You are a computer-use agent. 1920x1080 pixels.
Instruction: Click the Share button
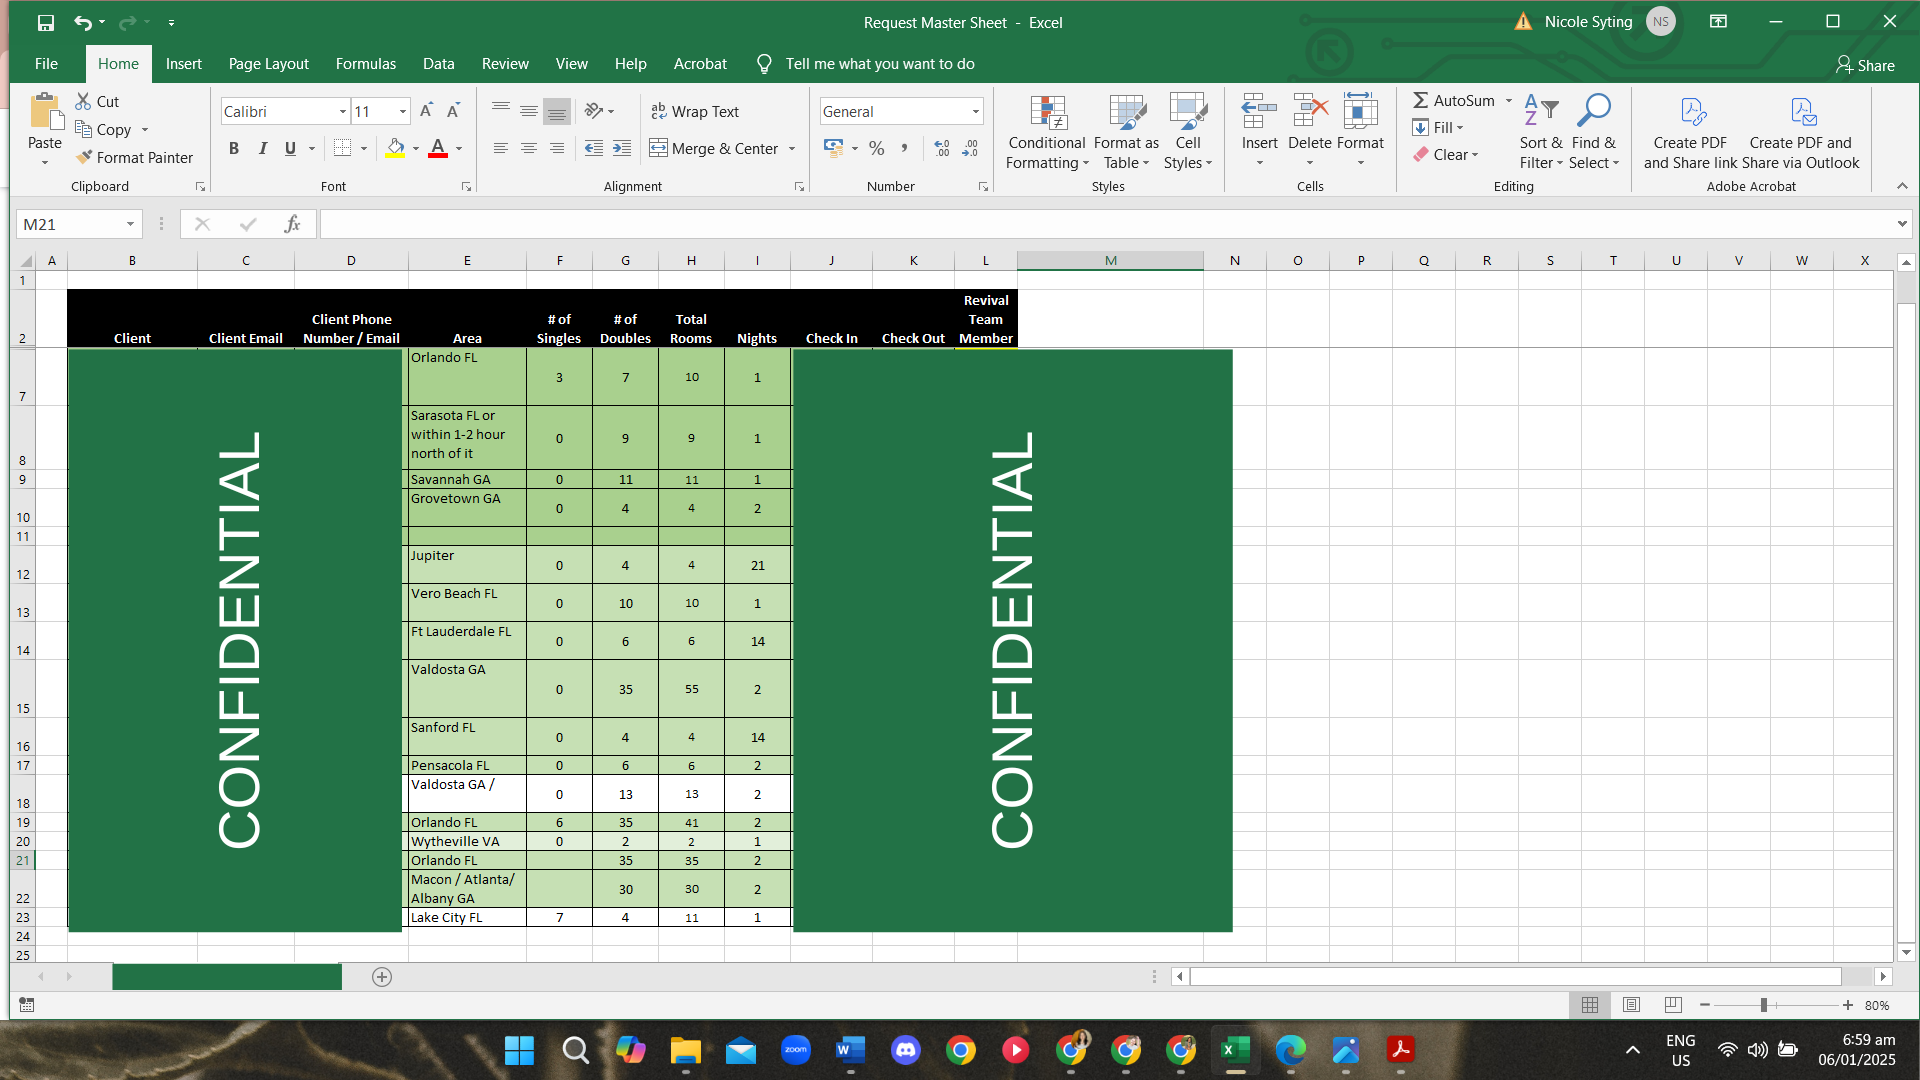coord(1865,65)
